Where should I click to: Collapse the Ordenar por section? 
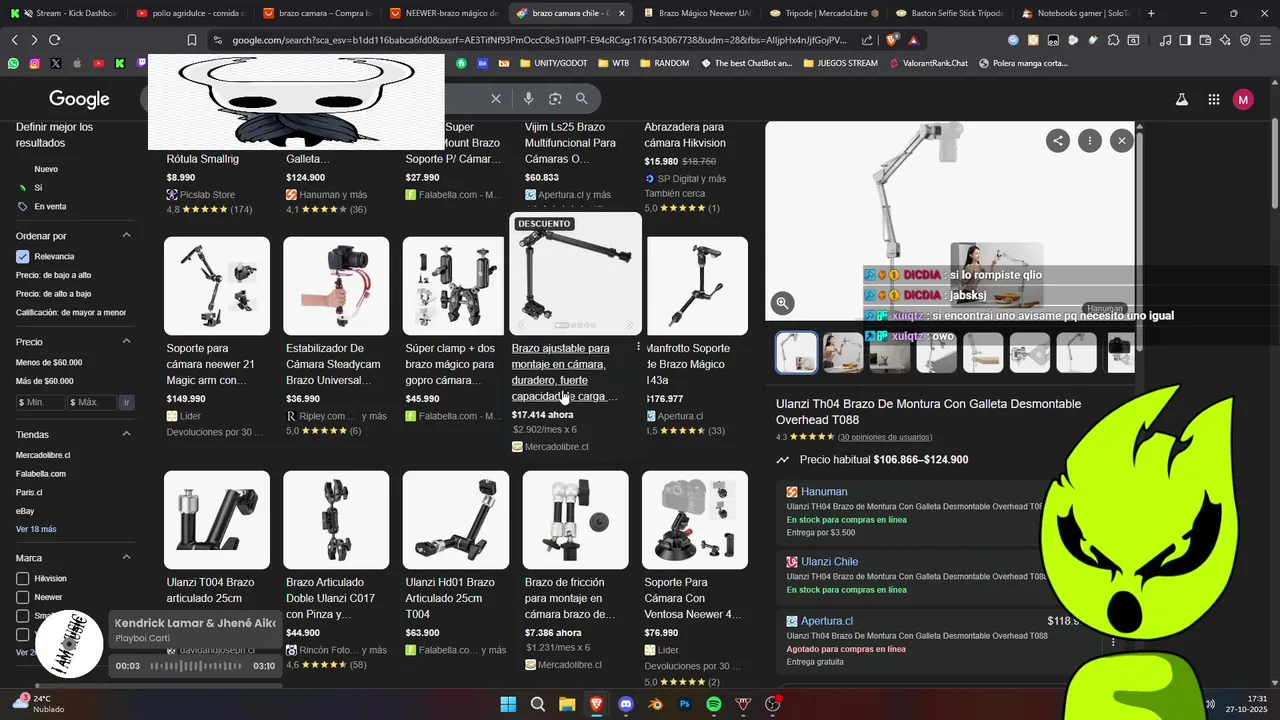pos(126,236)
